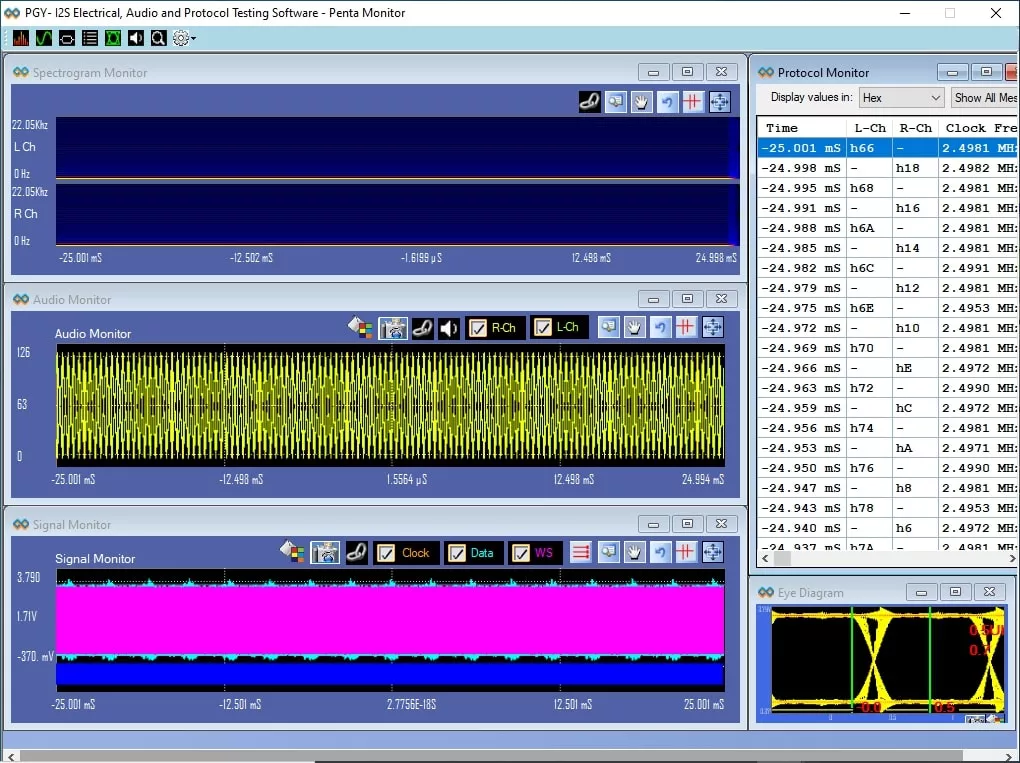The height and width of the screenshot is (763, 1020).
Task: Select the -24.995 mS protocol row
Action: point(801,188)
